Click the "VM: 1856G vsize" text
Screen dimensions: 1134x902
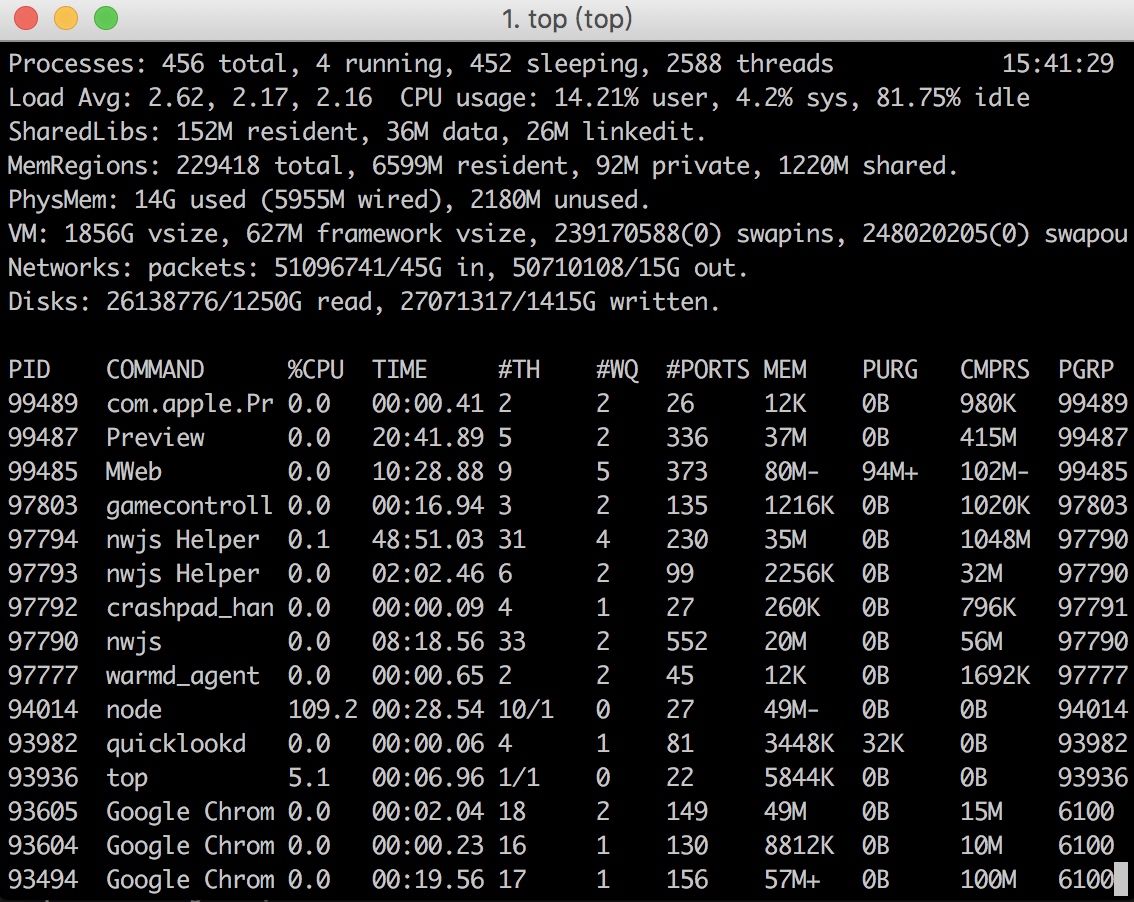tap(114, 234)
